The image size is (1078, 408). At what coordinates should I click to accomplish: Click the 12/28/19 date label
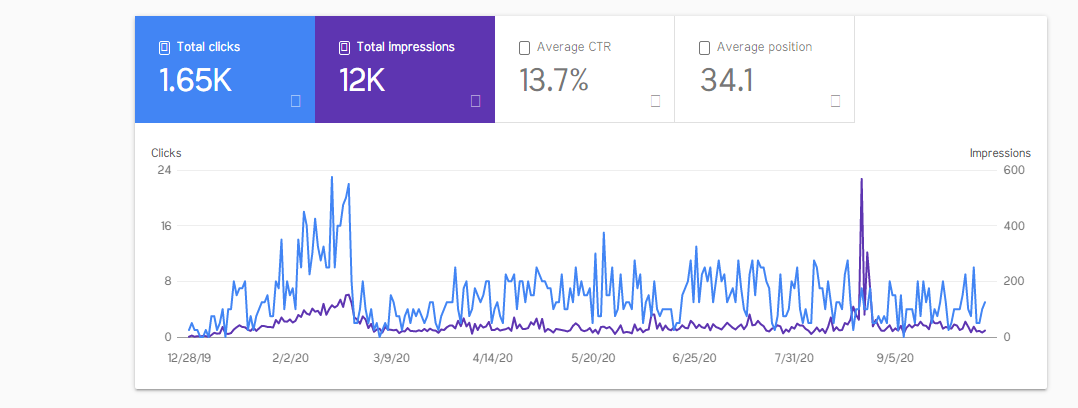tap(190, 358)
